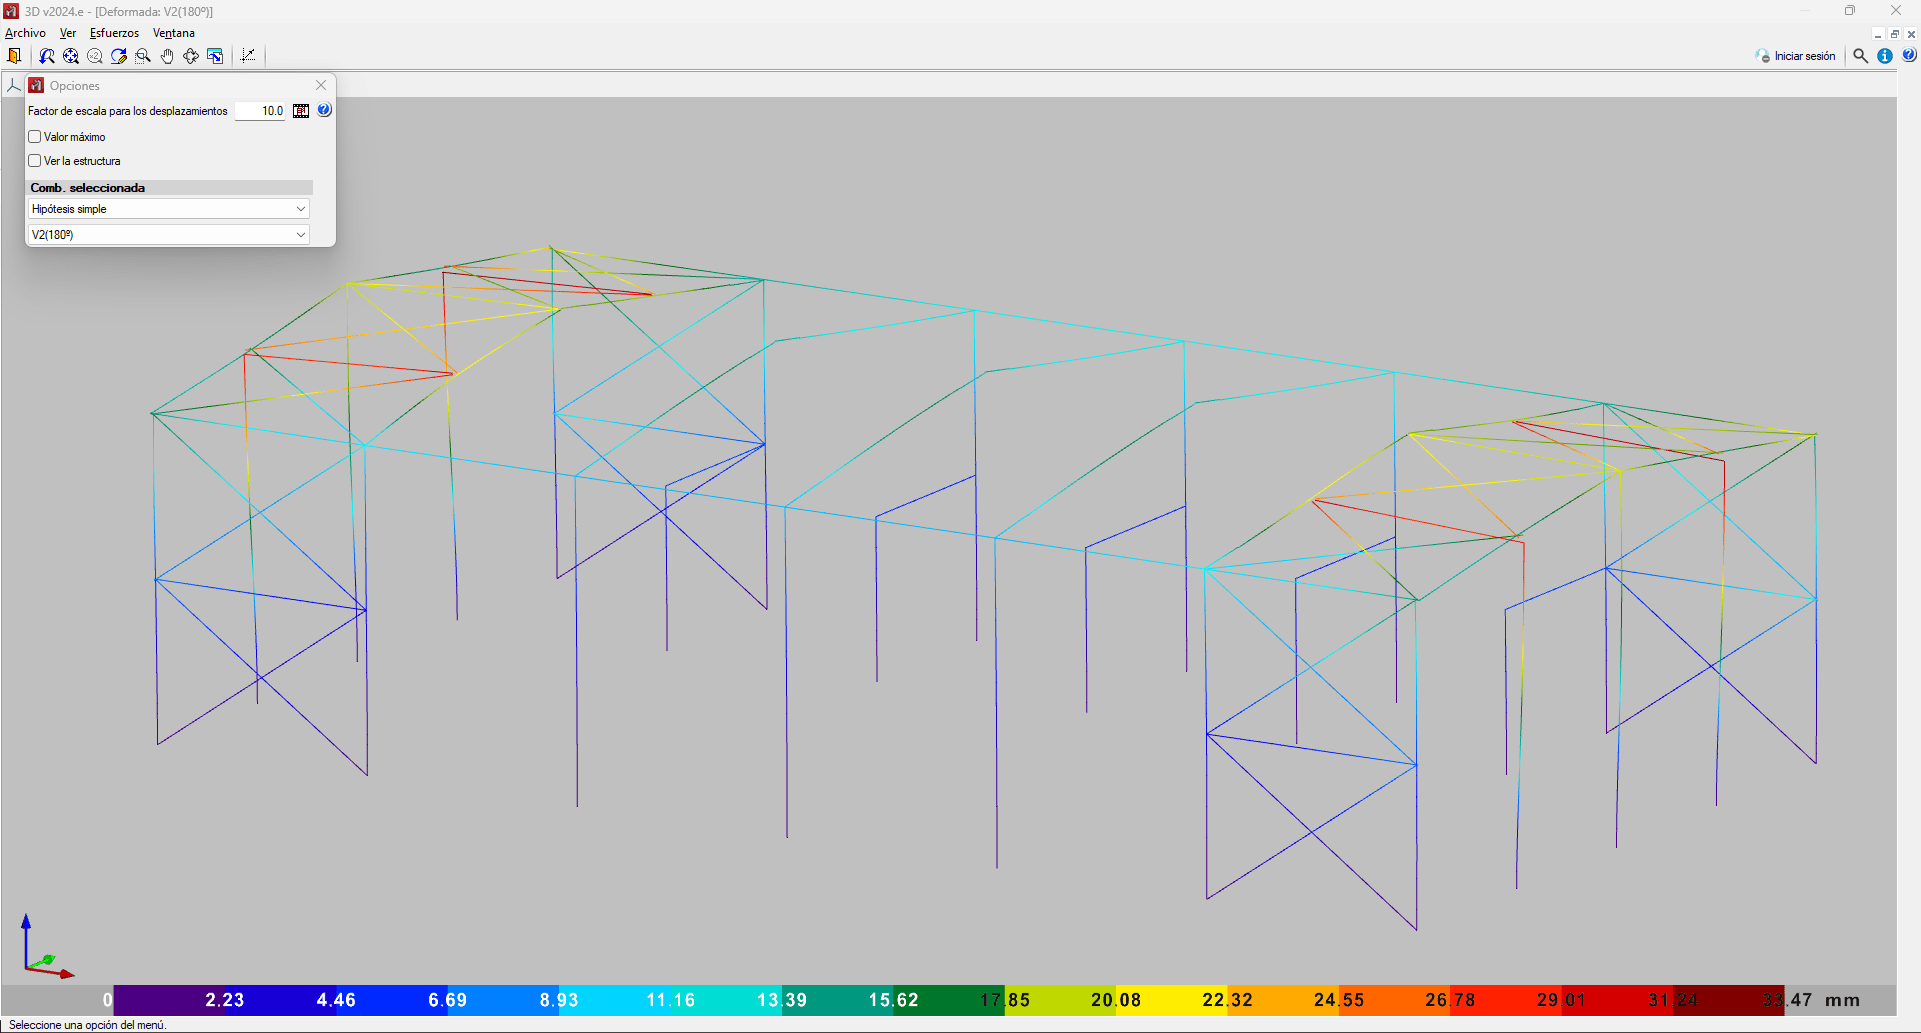Select the pan hand tool
Screen dimensions: 1921x1033
(167, 56)
